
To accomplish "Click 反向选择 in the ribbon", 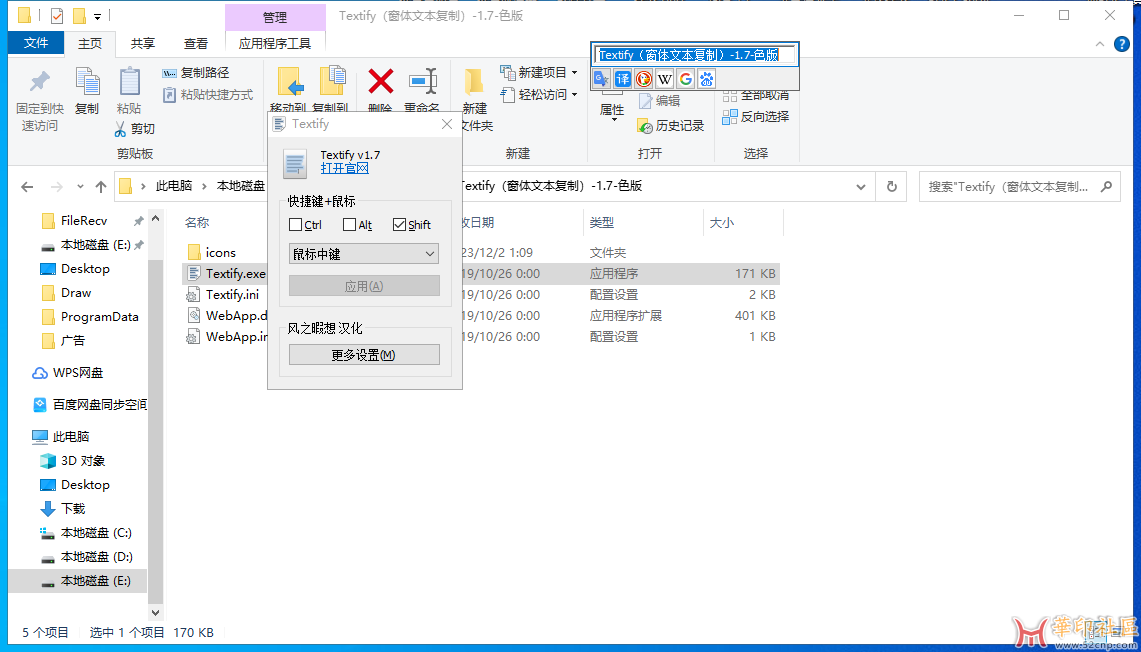I will point(755,116).
